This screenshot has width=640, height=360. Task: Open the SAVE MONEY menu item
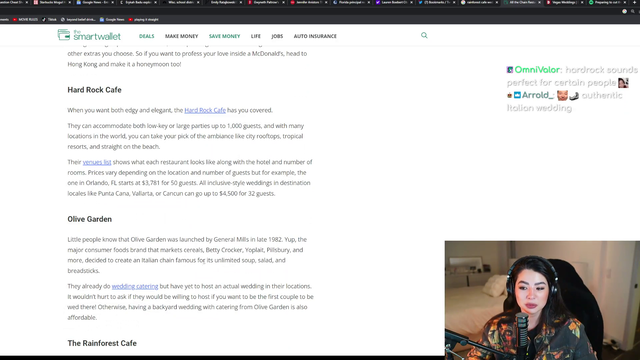click(x=224, y=36)
